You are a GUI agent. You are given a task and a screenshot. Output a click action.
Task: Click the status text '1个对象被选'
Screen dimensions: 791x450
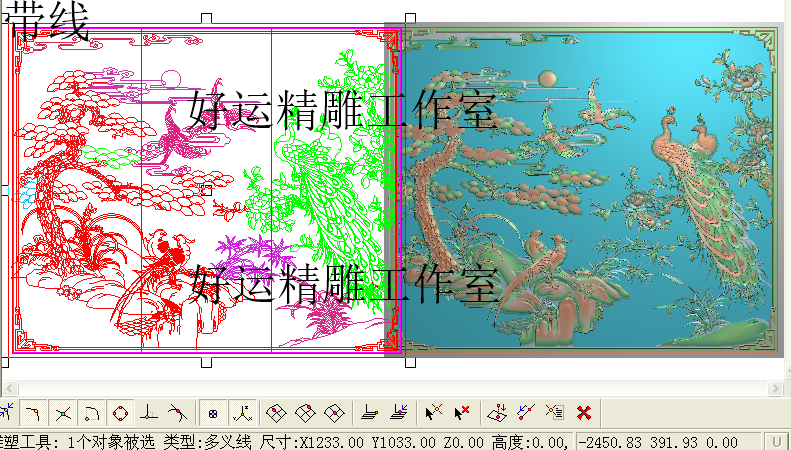point(111,442)
